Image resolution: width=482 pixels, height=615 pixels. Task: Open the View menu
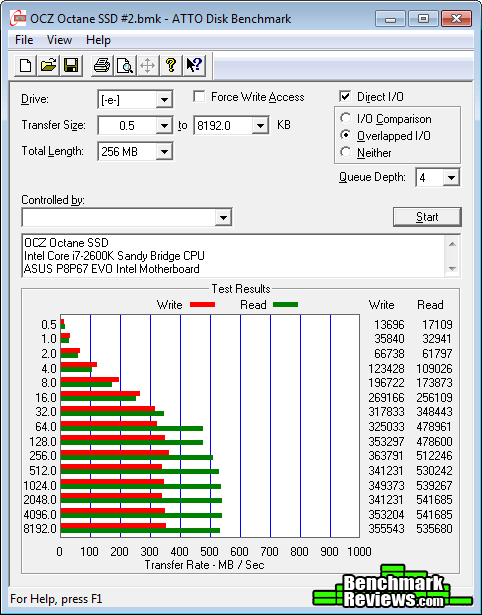tap(59, 40)
